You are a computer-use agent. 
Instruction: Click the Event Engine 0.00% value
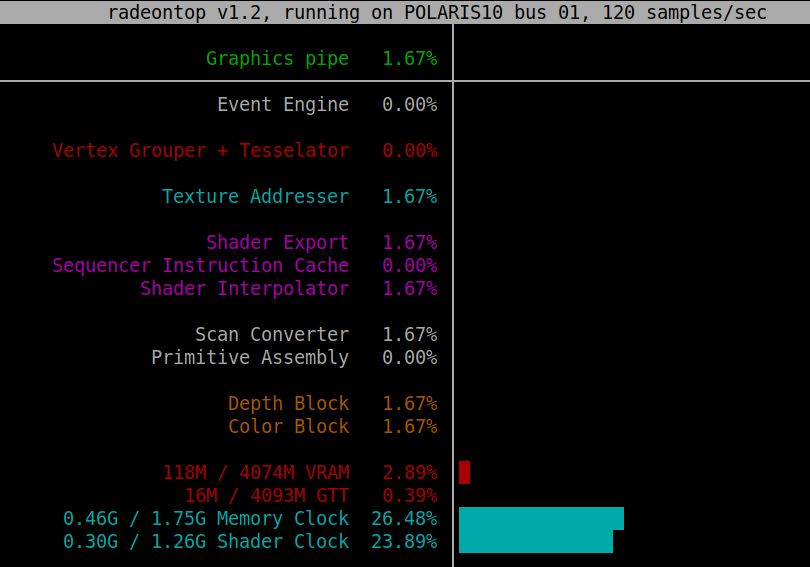[410, 105]
